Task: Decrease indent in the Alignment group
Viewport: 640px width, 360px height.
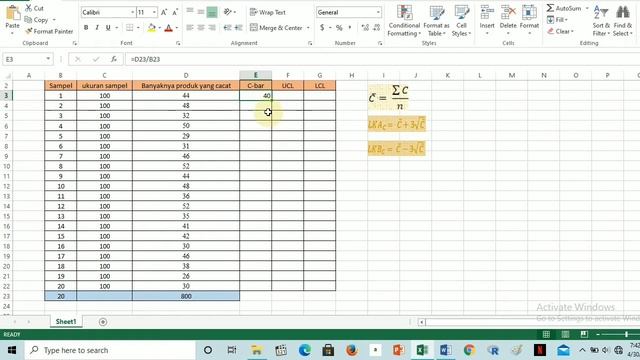Action: click(227, 28)
